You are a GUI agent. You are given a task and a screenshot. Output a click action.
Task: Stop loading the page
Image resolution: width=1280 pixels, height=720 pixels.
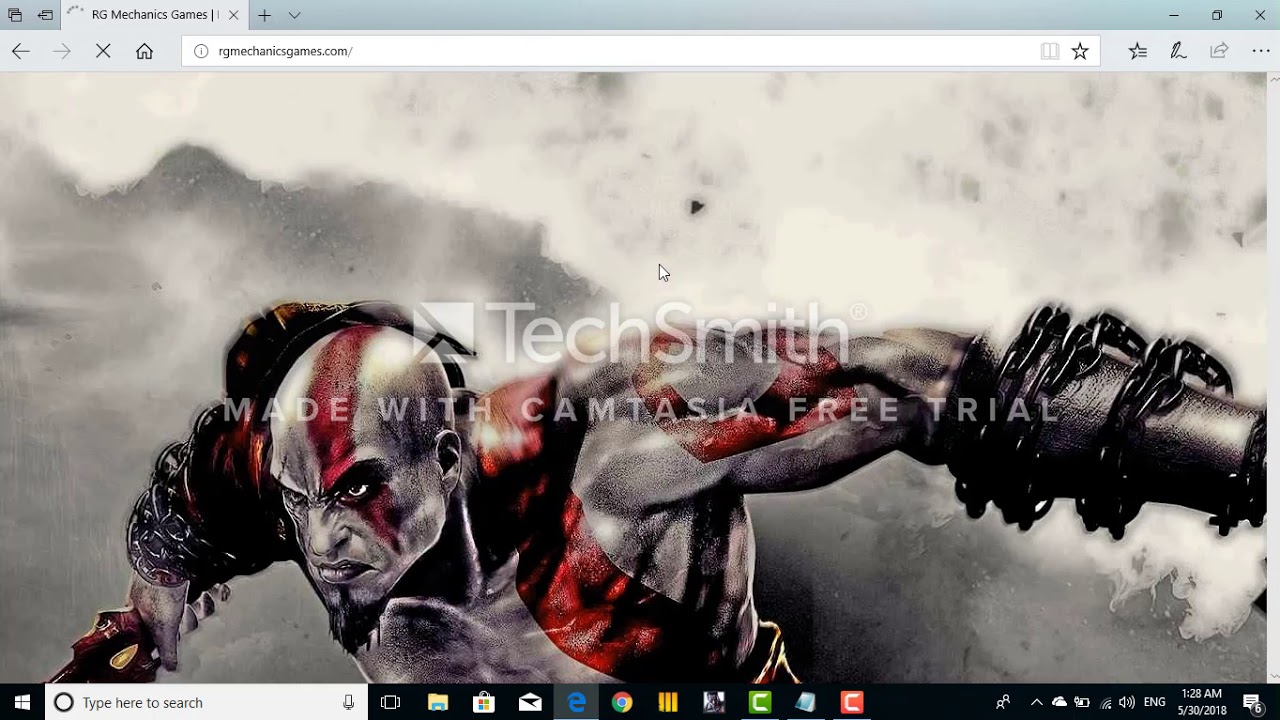[x=103, y=51]
